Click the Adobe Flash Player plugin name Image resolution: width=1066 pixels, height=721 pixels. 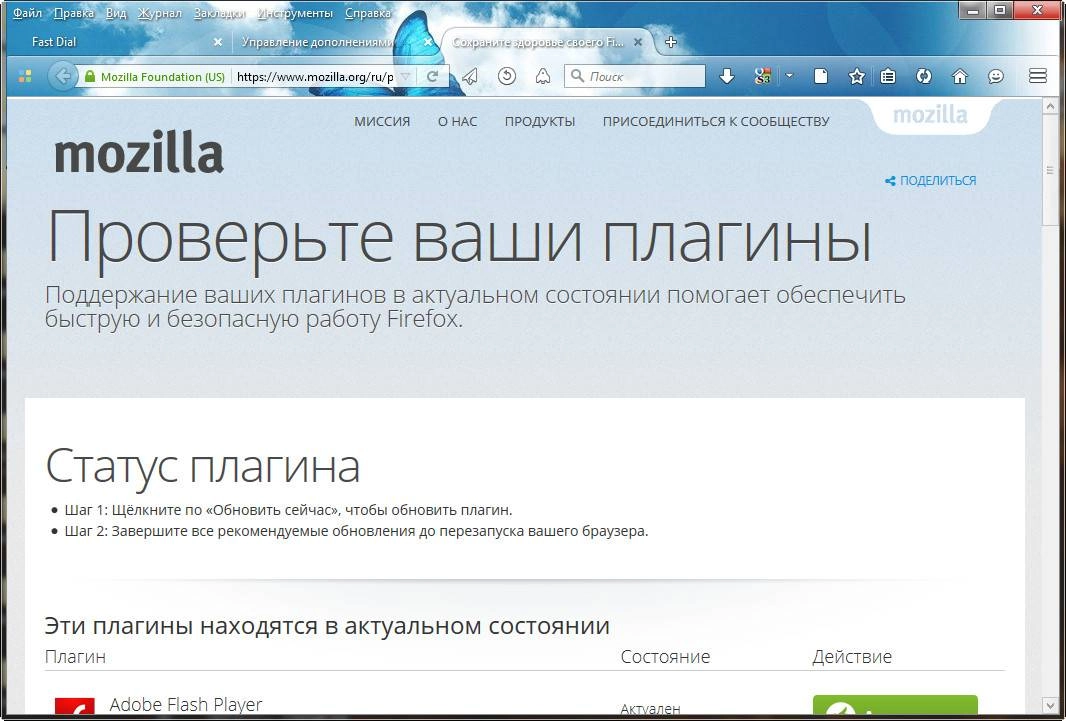pyautogui.click(x=186, y=704)
